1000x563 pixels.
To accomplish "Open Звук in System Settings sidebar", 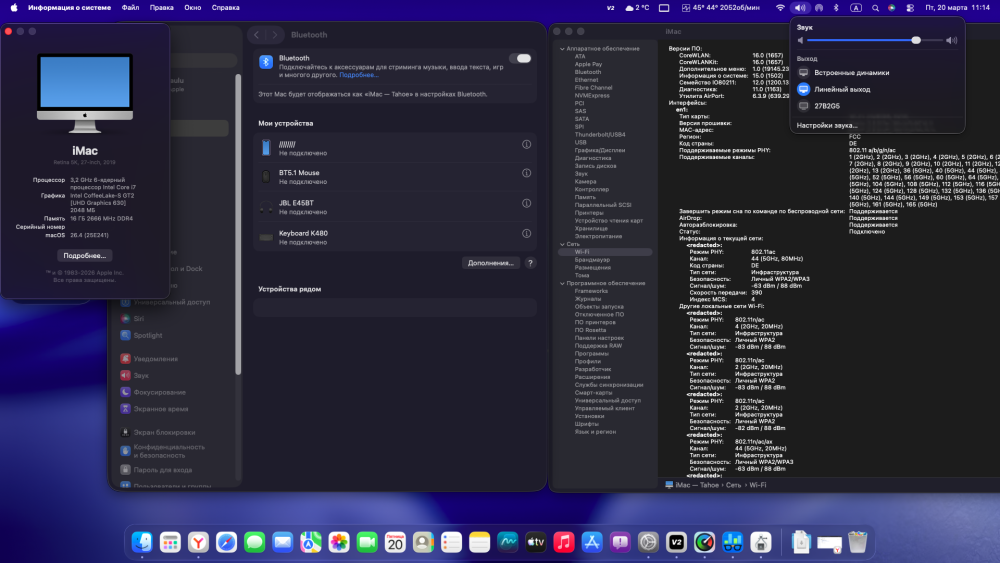I will pos(141,376).
